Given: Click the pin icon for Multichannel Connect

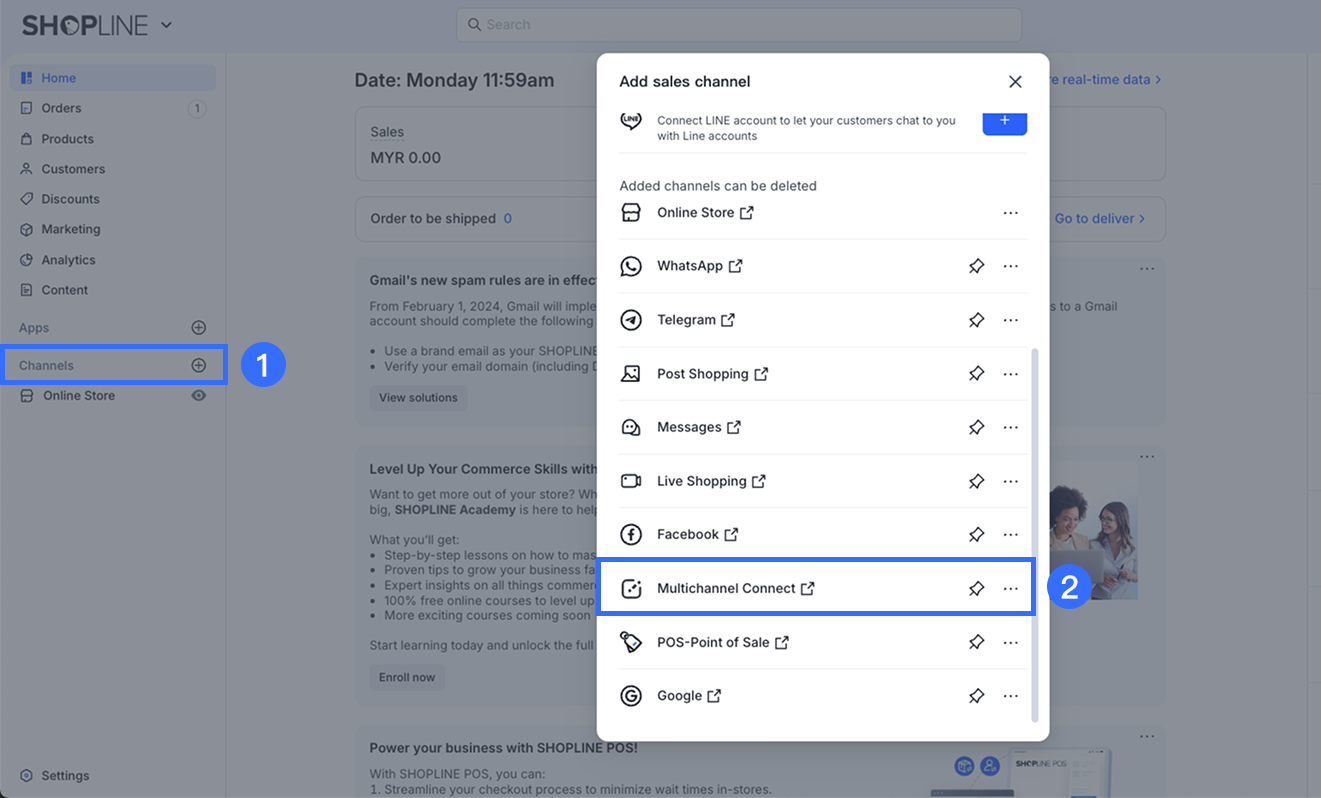Looking at the screenshot, I should click(x=976, y=589).
